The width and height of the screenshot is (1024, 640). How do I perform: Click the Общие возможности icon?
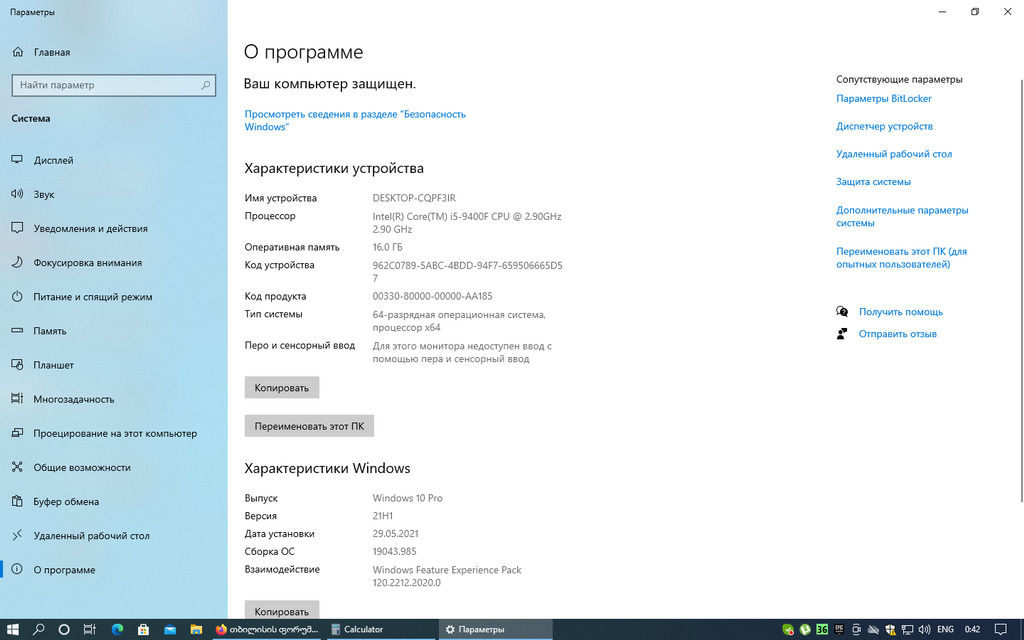pyautogui.click(x=18, y=468)
